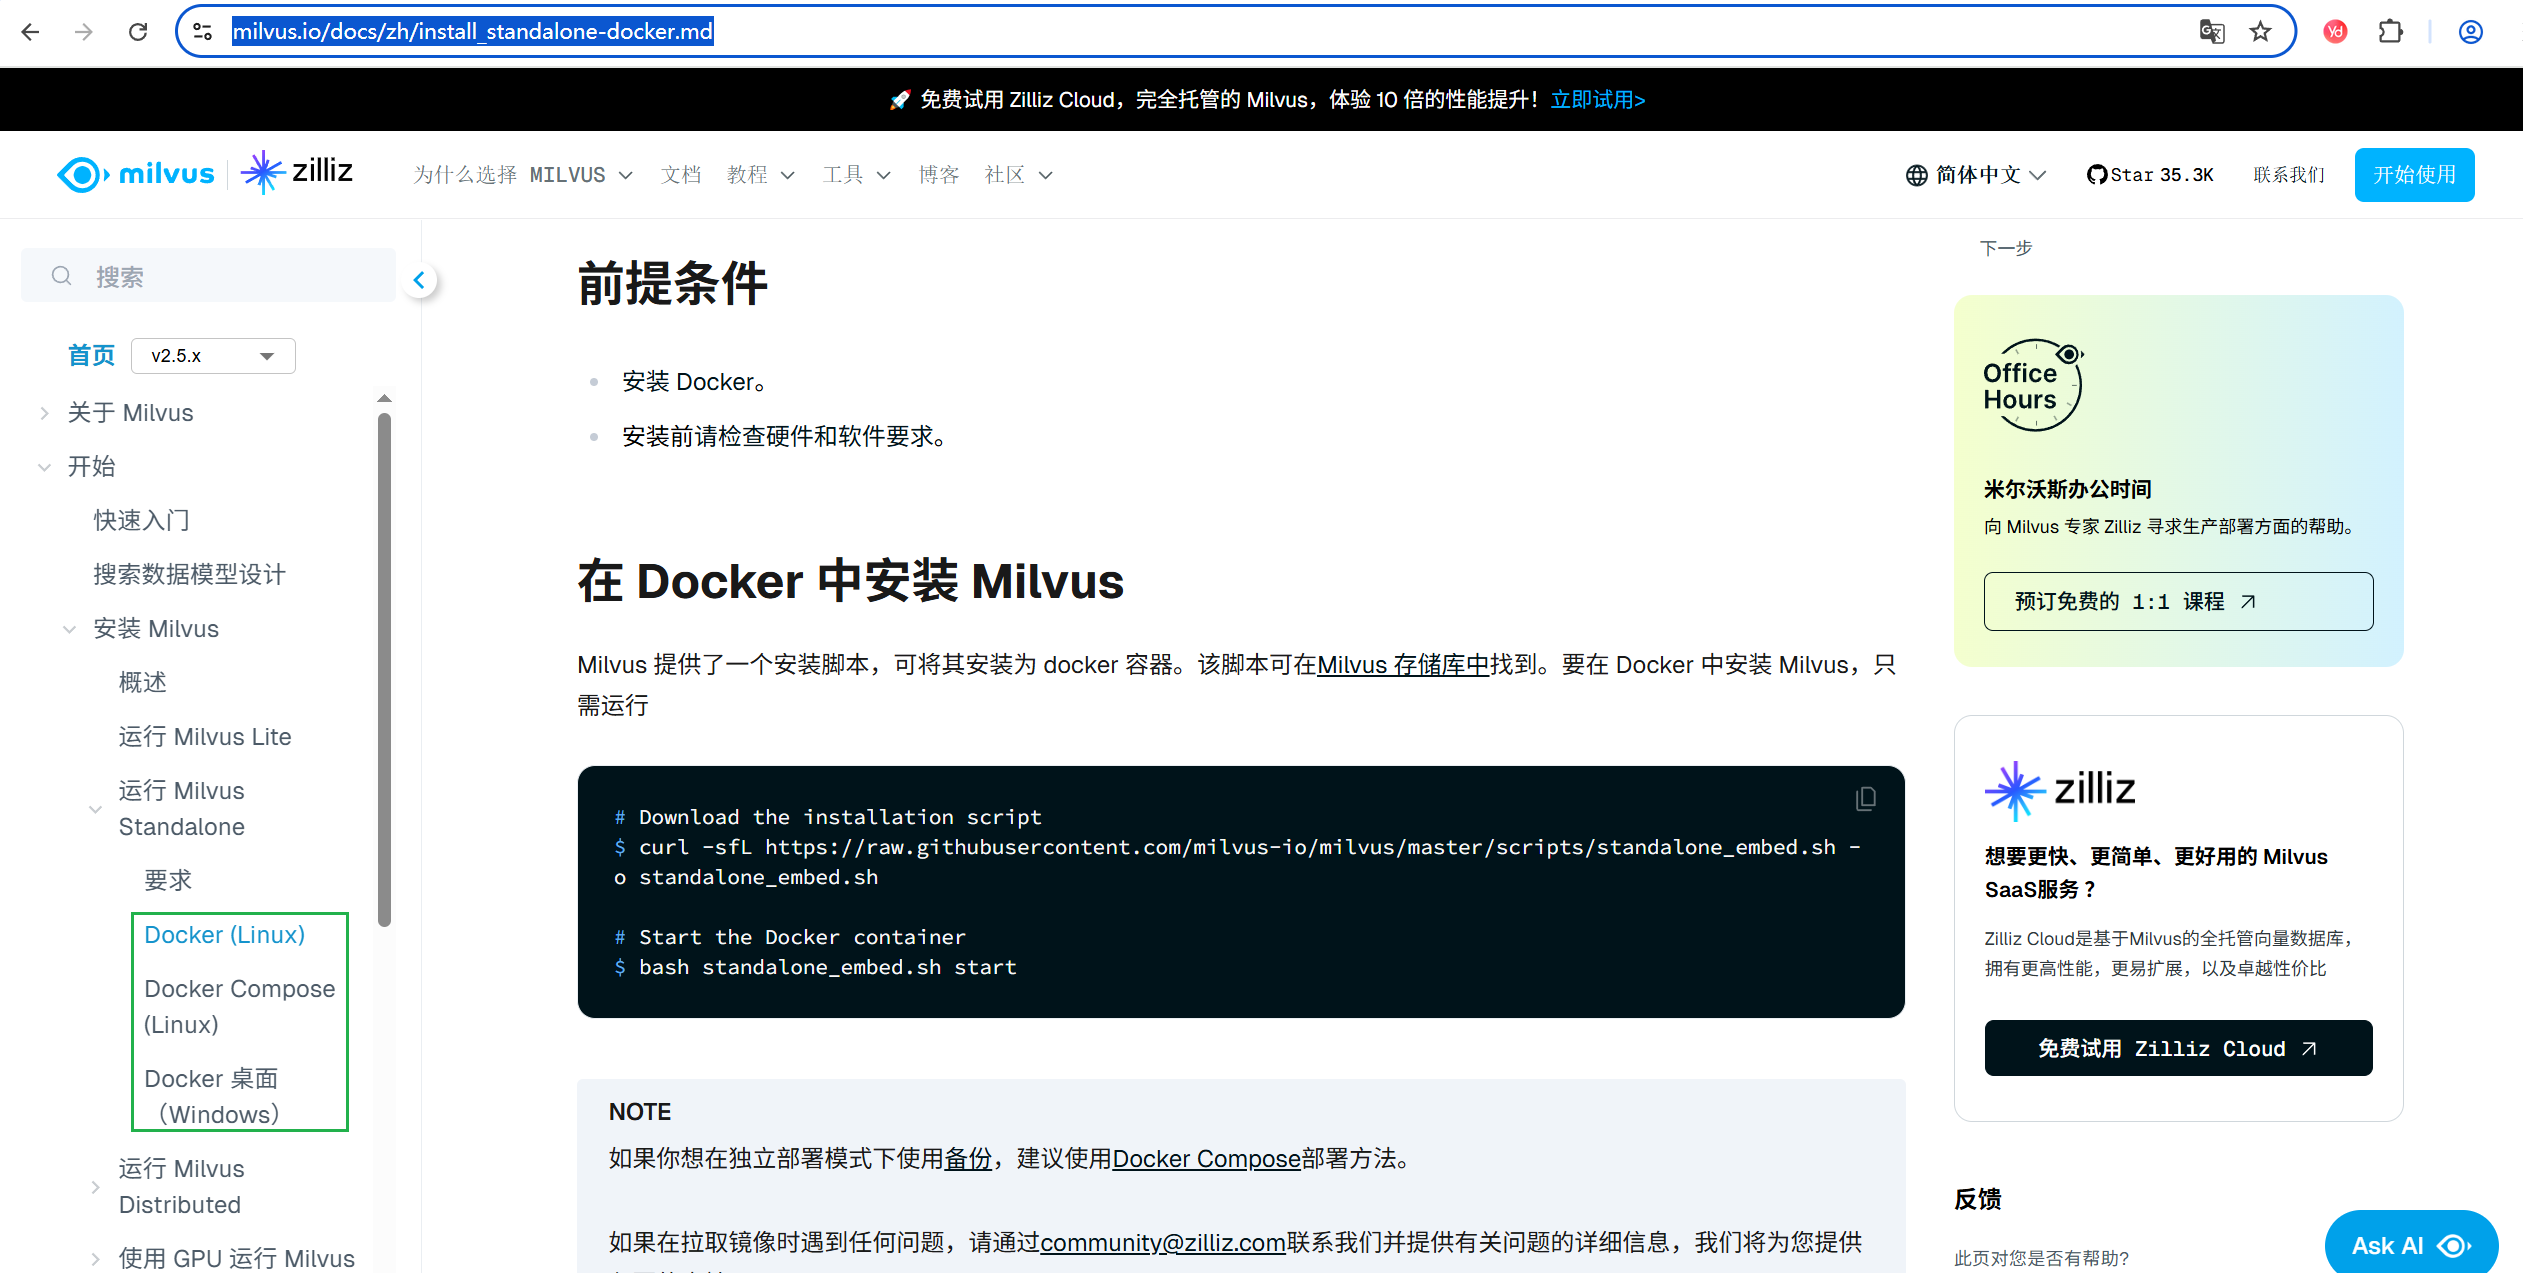Copy the installation script using the copy icon
Image resolution: width=2523 pixels, height=1273 pixels.
[1866, 799]
